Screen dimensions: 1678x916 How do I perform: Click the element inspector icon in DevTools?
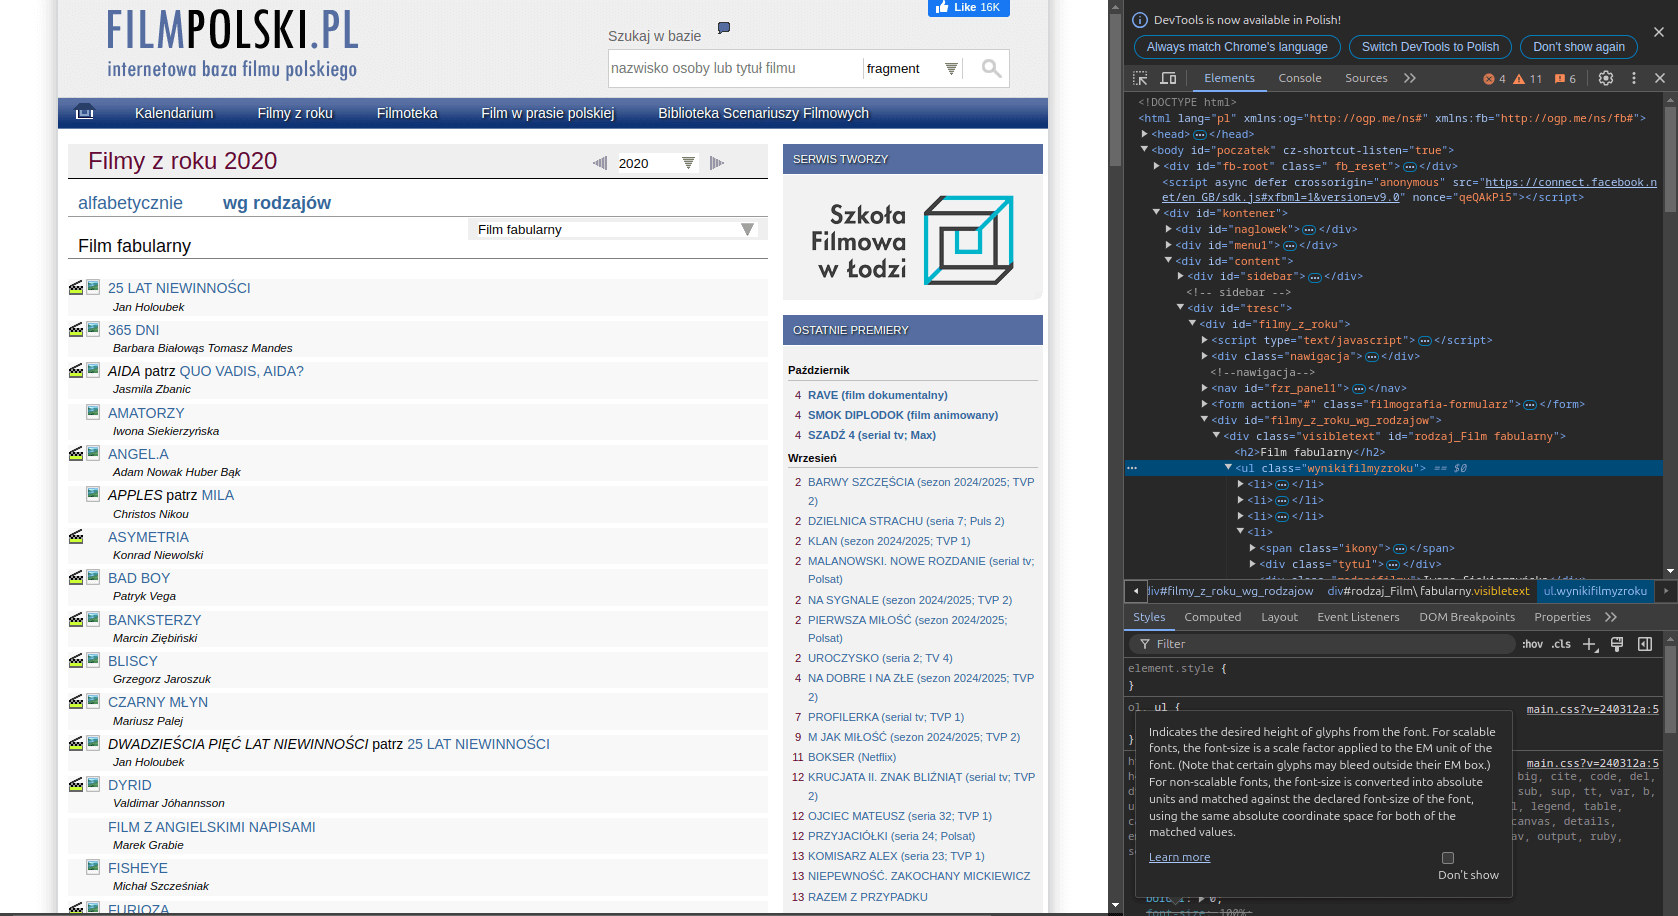click(1140, 78)
